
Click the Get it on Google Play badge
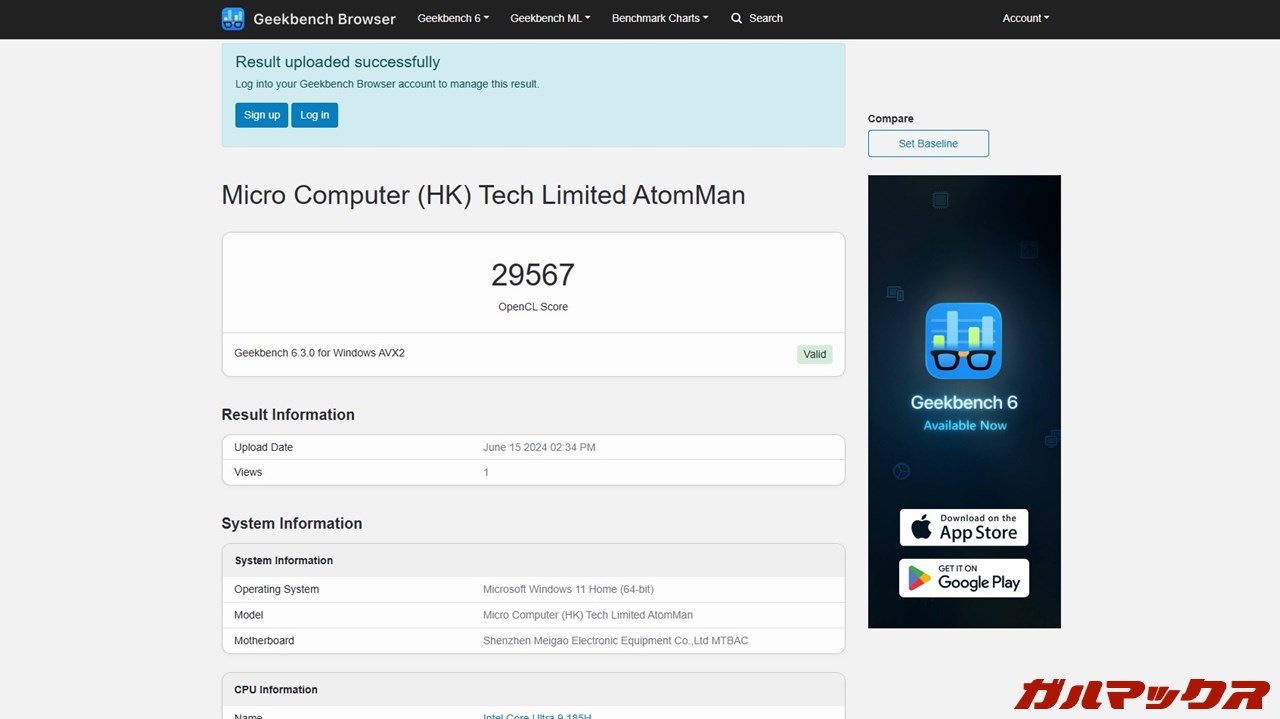(x=963, y=578)
